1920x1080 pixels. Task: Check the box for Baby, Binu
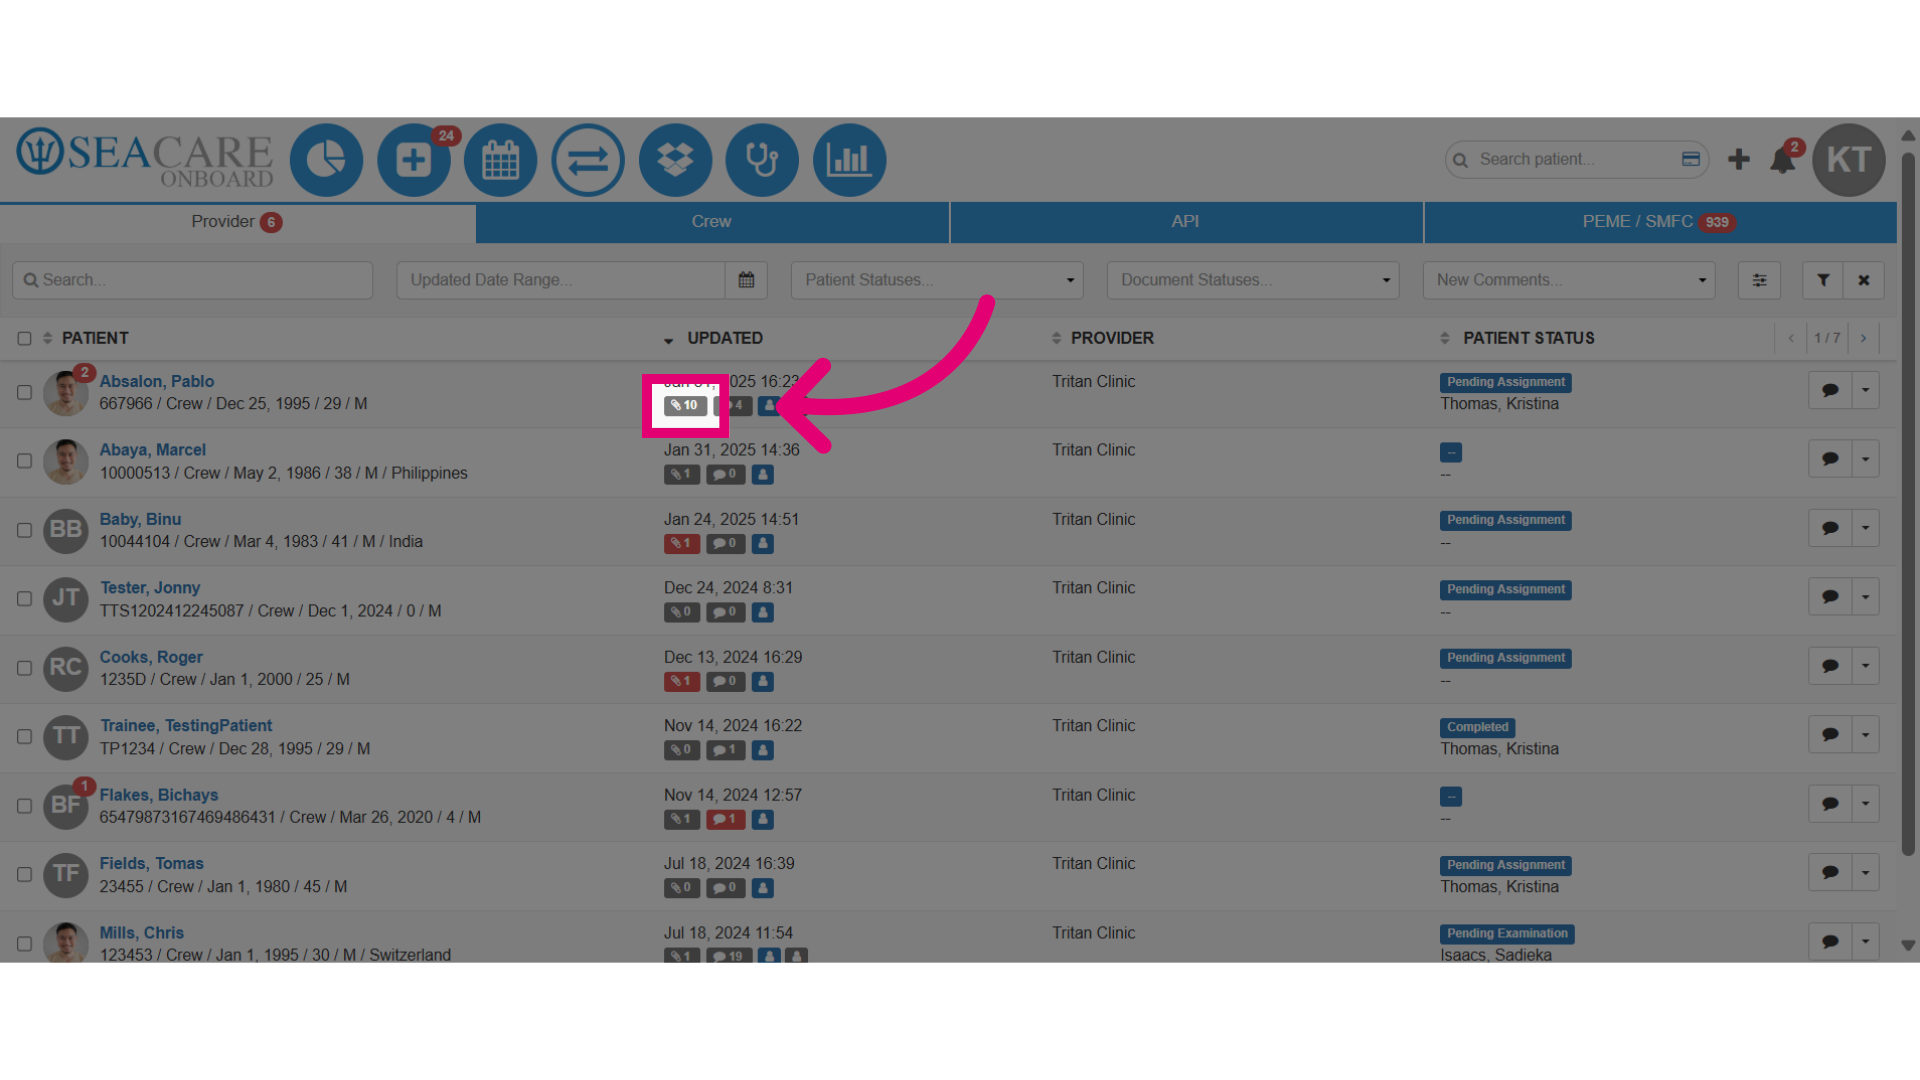coord(24,530)
